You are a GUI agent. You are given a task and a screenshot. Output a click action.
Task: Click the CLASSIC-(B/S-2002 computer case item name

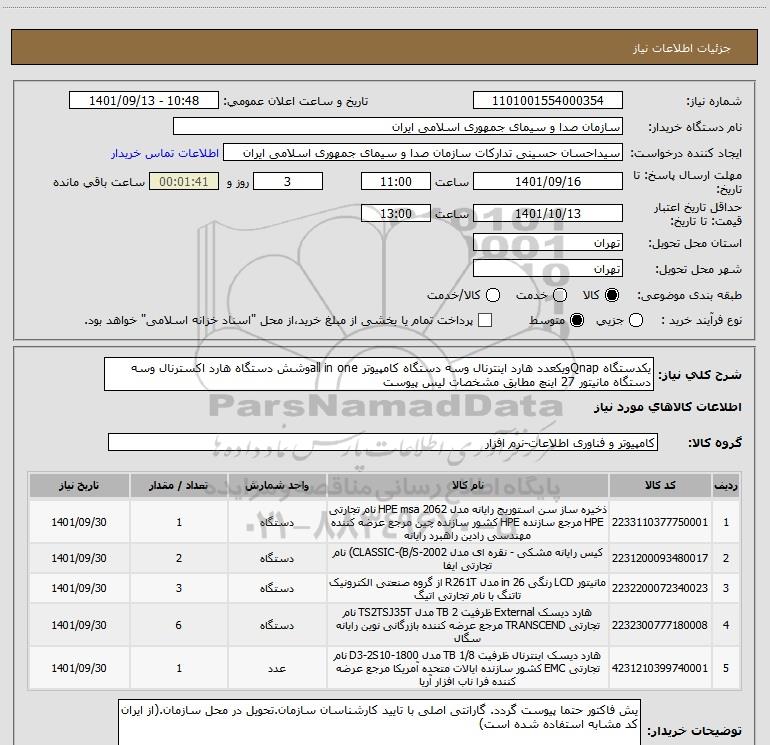coord(468,558)
